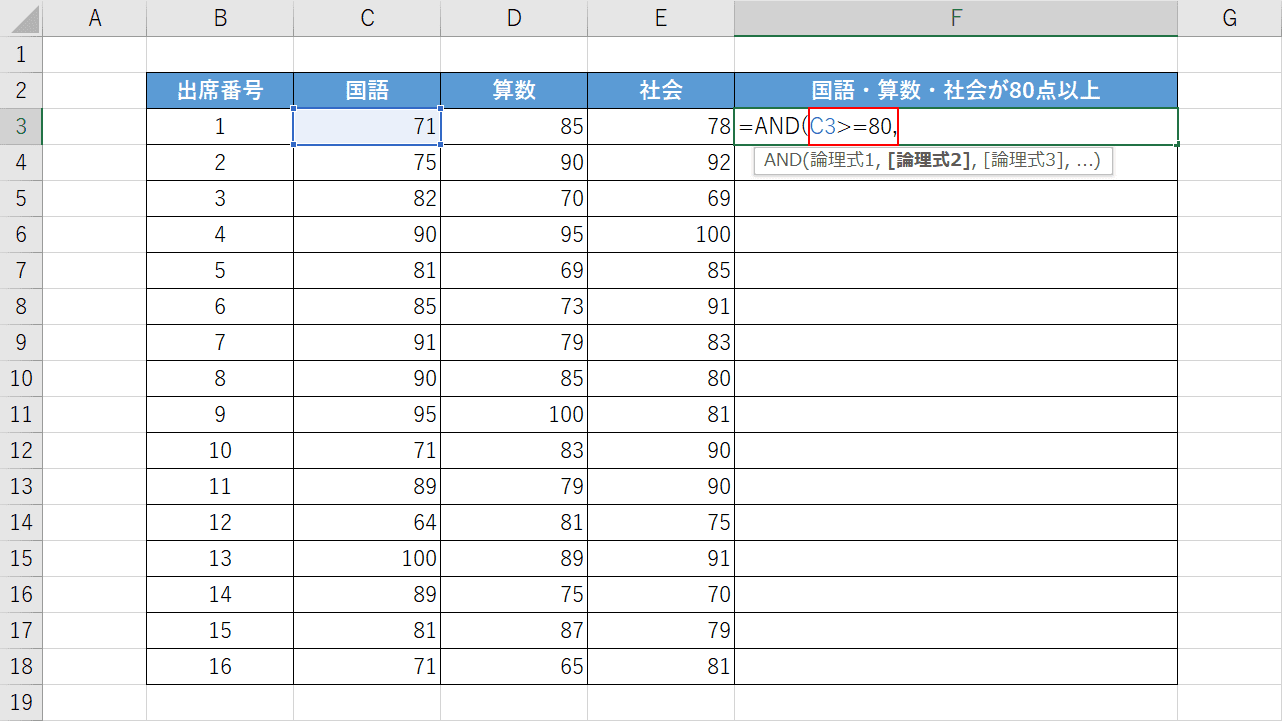Select column D header
Screen dimensions: 1282x721
pos(514,17)
